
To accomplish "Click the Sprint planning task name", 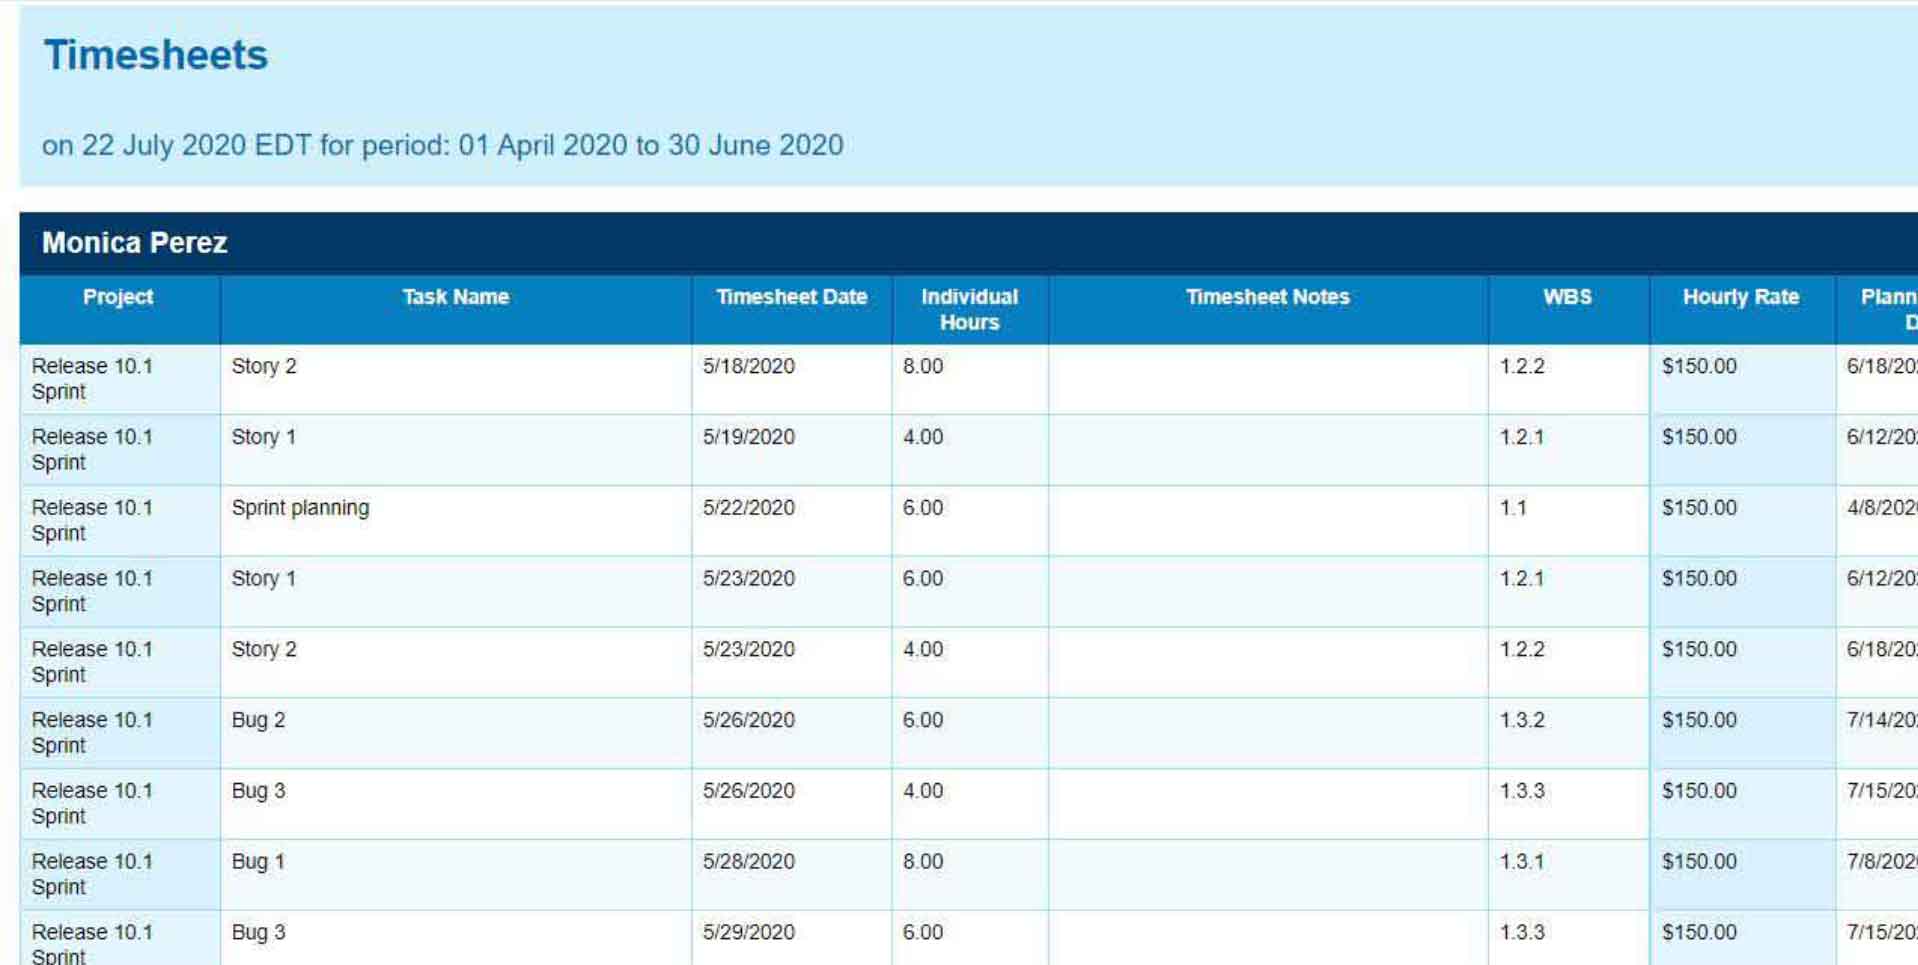I will tap(300, 508).
